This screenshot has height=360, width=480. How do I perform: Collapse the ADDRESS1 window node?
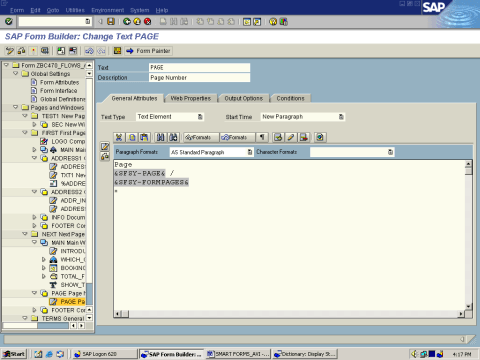34,158
